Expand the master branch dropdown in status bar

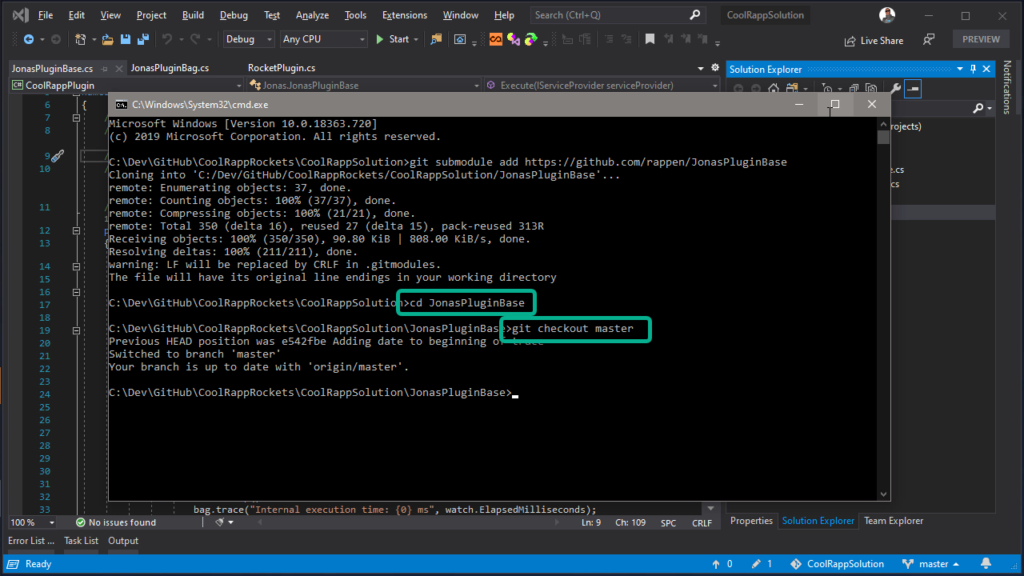(x=955, y=563)
